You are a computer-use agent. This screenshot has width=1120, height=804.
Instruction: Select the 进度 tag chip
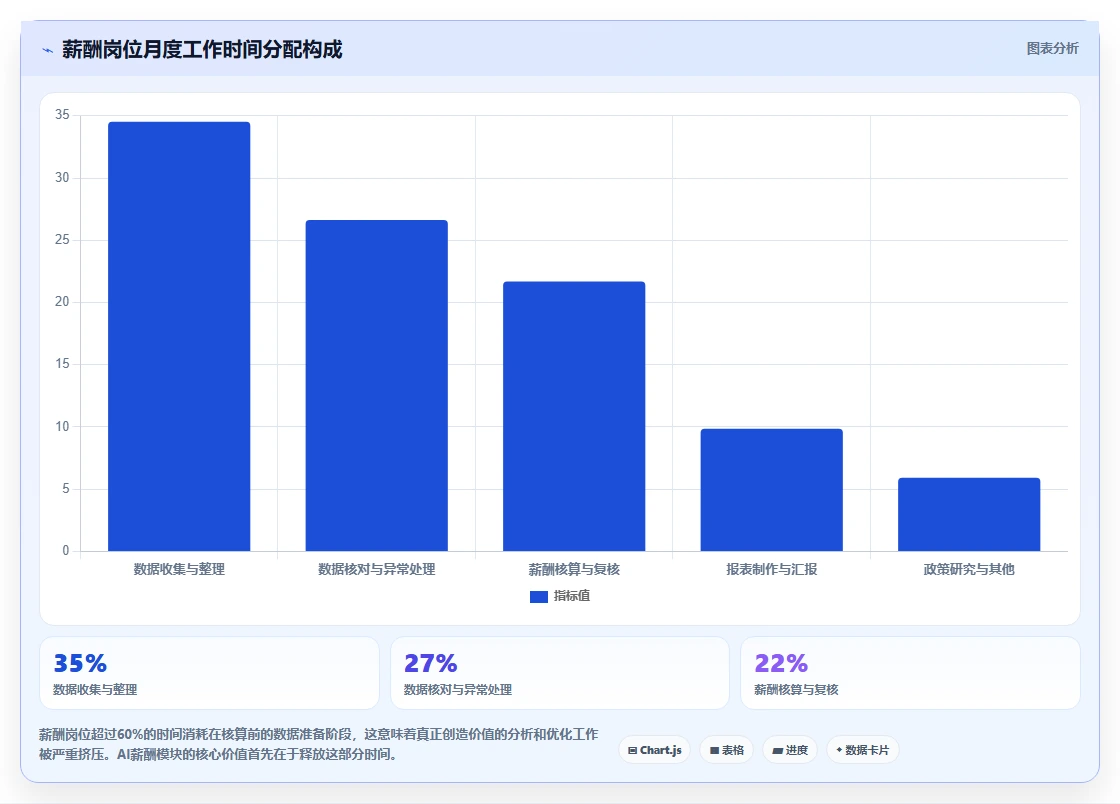coord(790,750)
